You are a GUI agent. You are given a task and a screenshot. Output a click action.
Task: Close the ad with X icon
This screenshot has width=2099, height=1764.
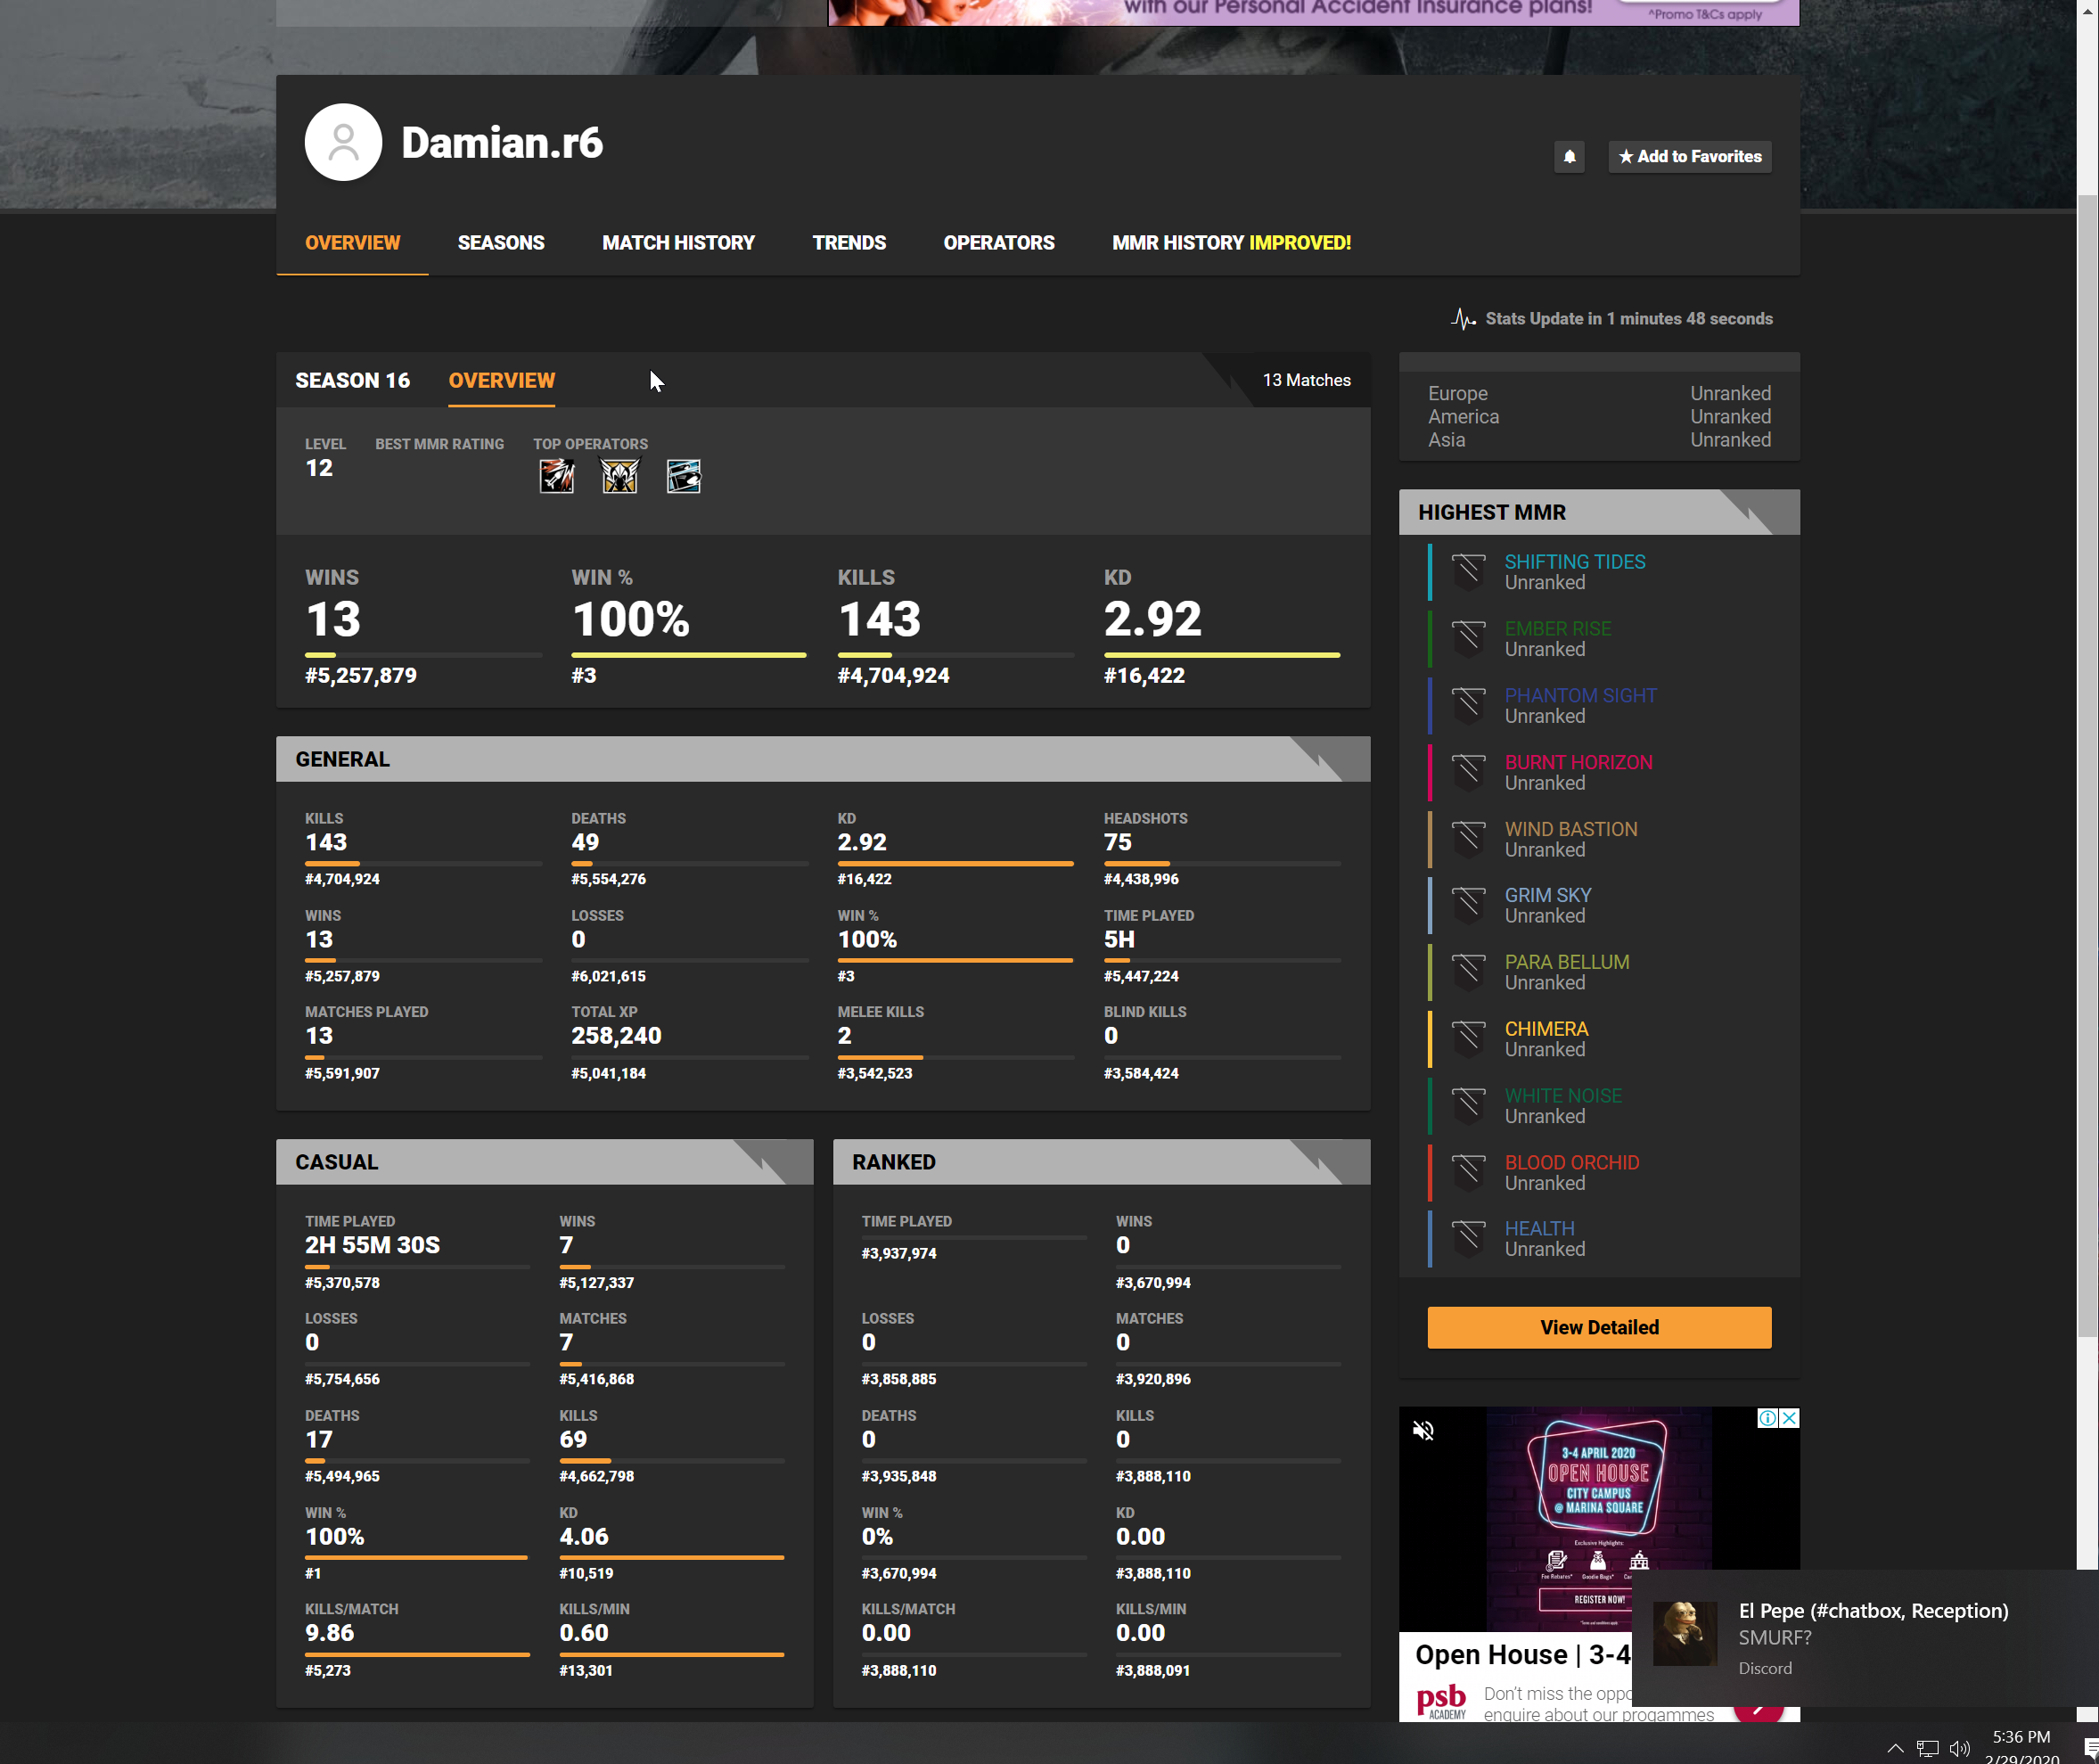point(1789,1418)
